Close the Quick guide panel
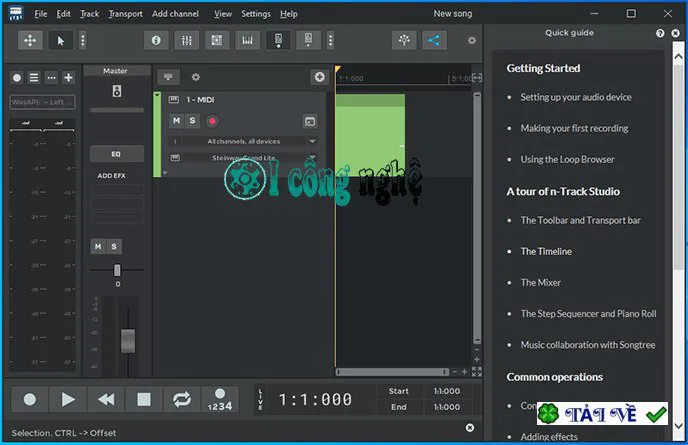 (x=675, y=33)
